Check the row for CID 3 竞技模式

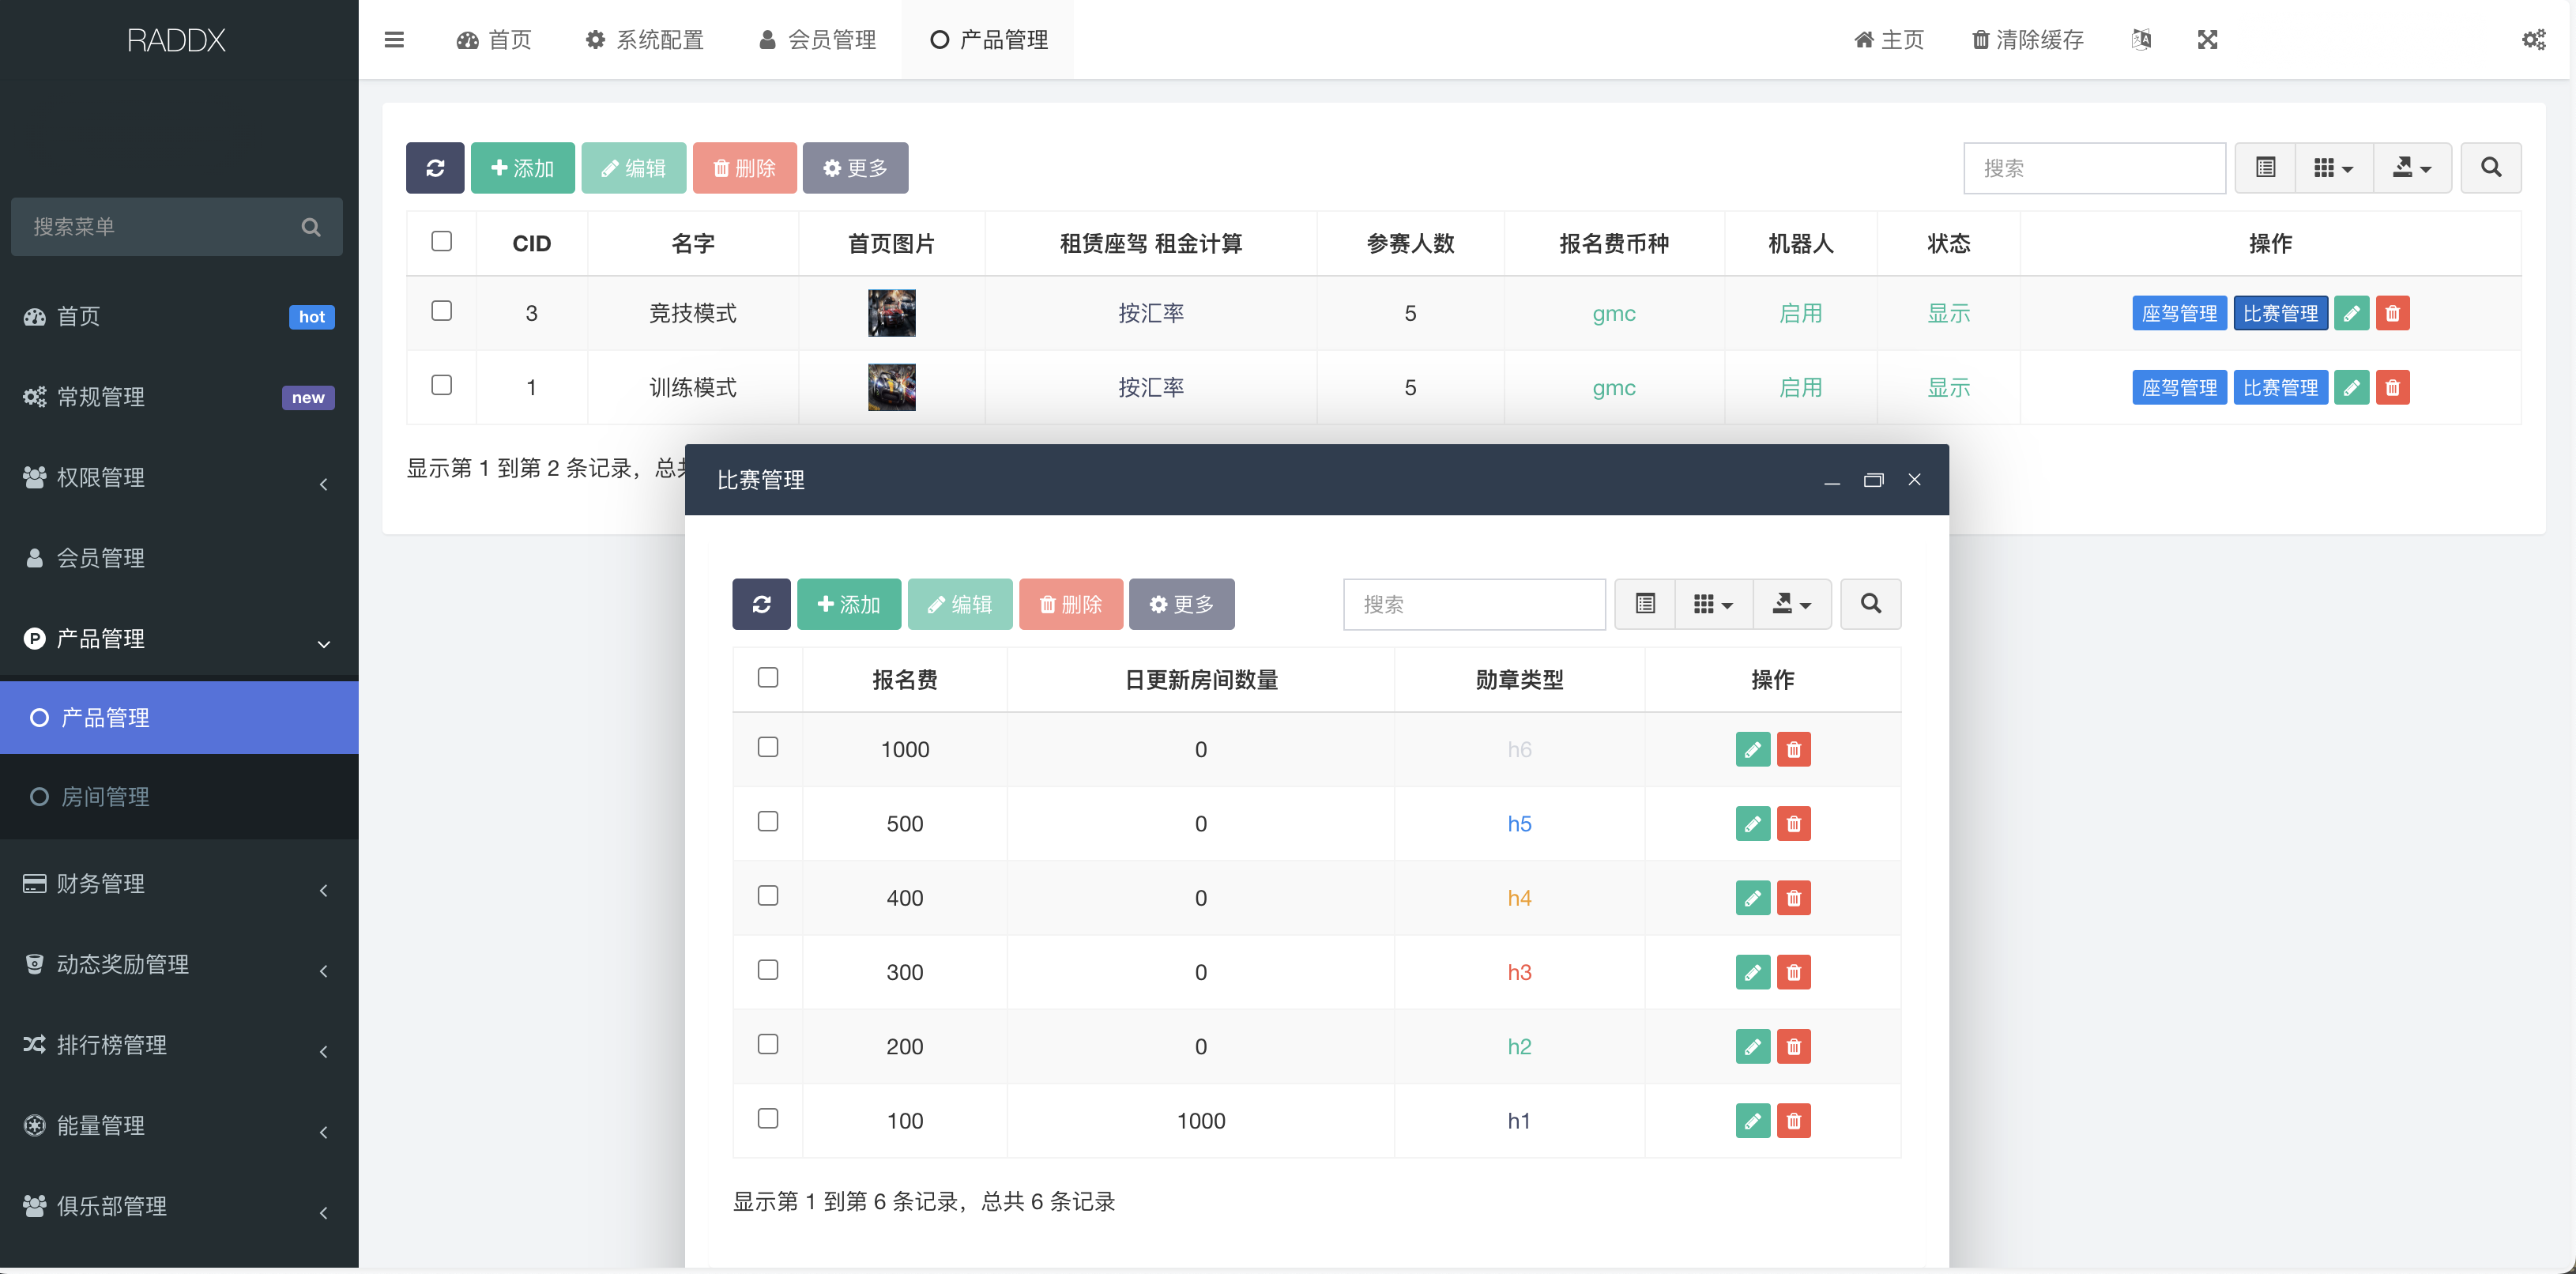pos(441,311)
